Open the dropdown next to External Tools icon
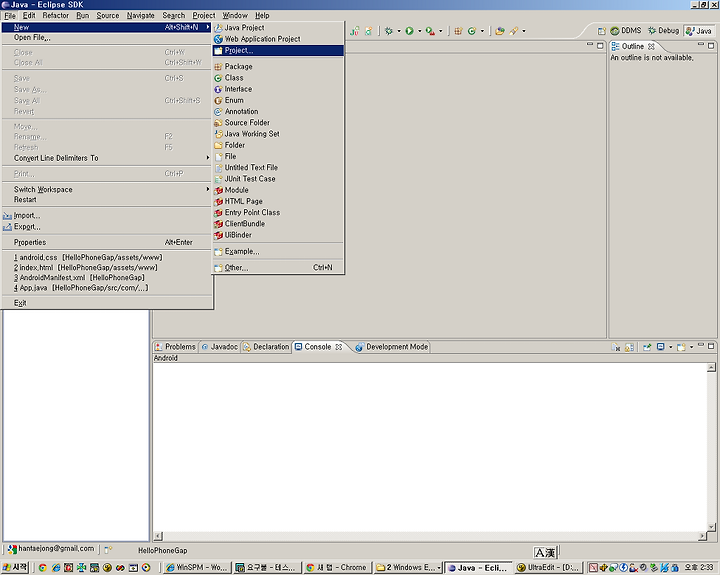Viewport: 720px width, 575px height. [440, 31]
